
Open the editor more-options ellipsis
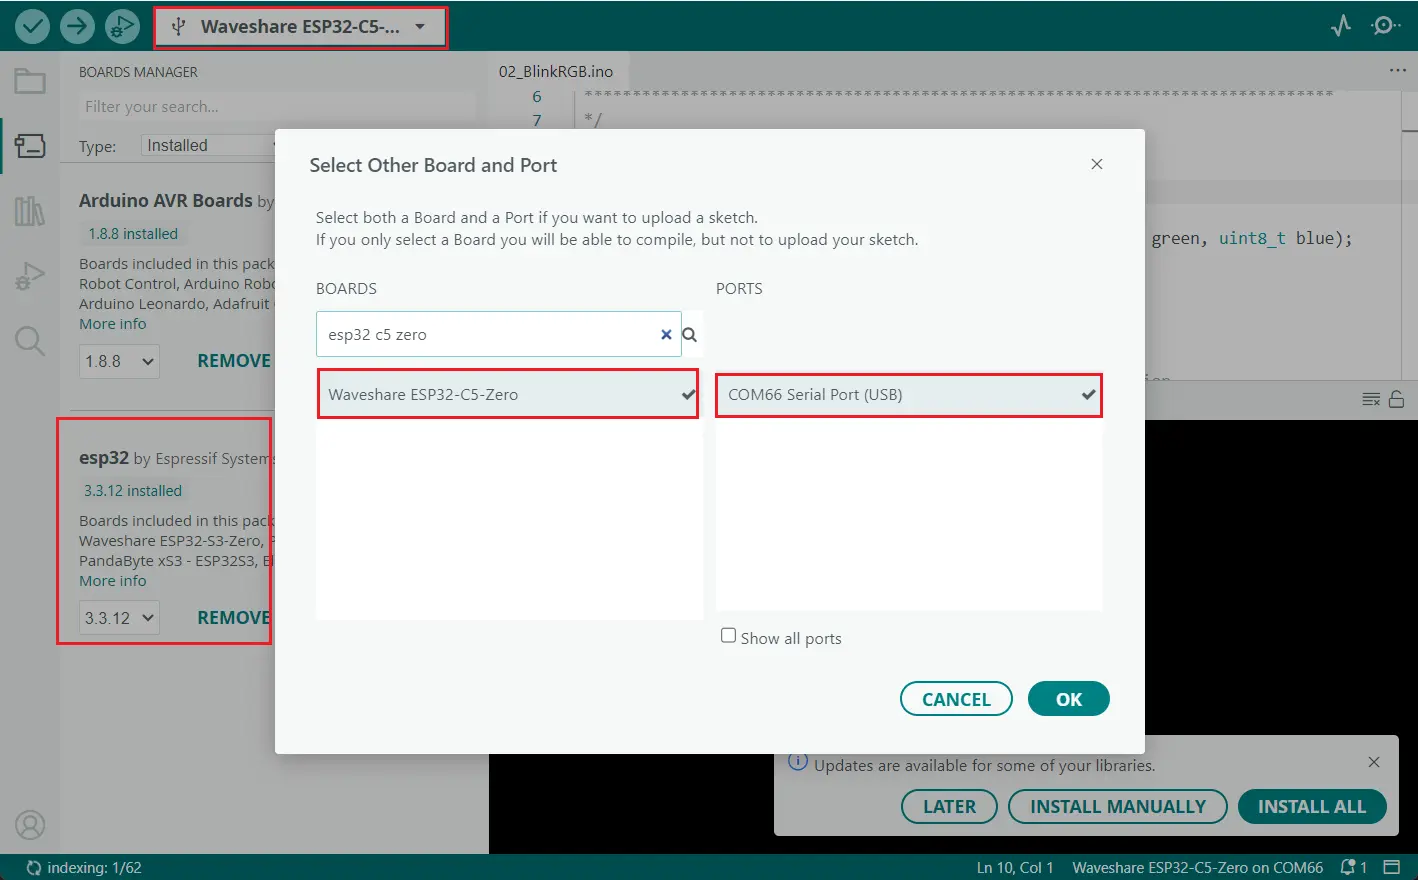click(1398, 71)
